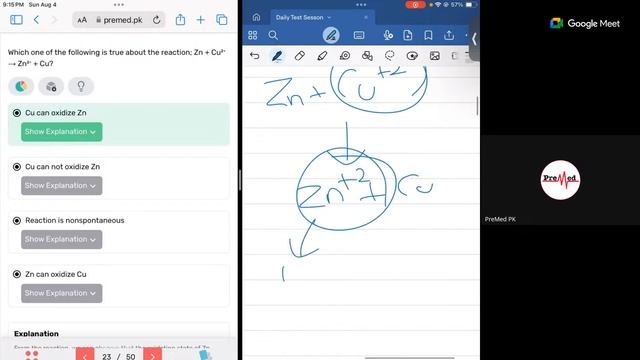The image size is (640, 360).
Task: Select the tape tool
Action: pyautogui.click(x=345, y=56)
